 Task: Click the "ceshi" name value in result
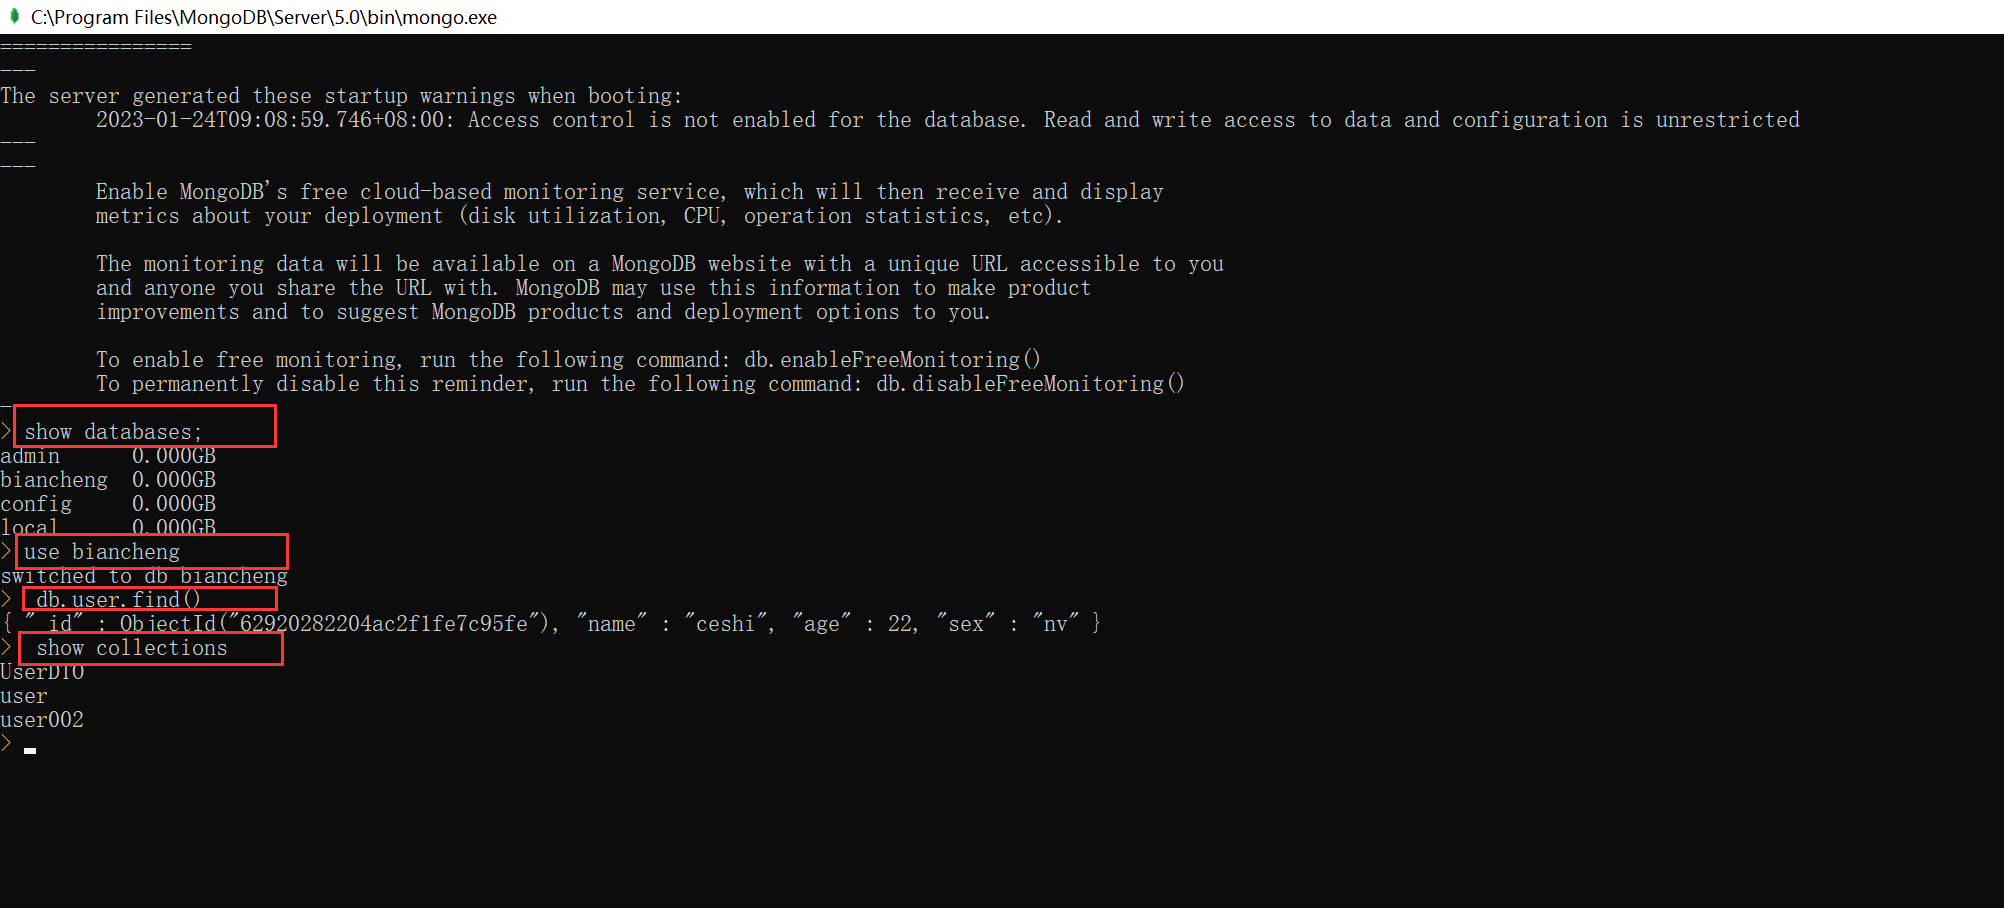click(726, 624)
